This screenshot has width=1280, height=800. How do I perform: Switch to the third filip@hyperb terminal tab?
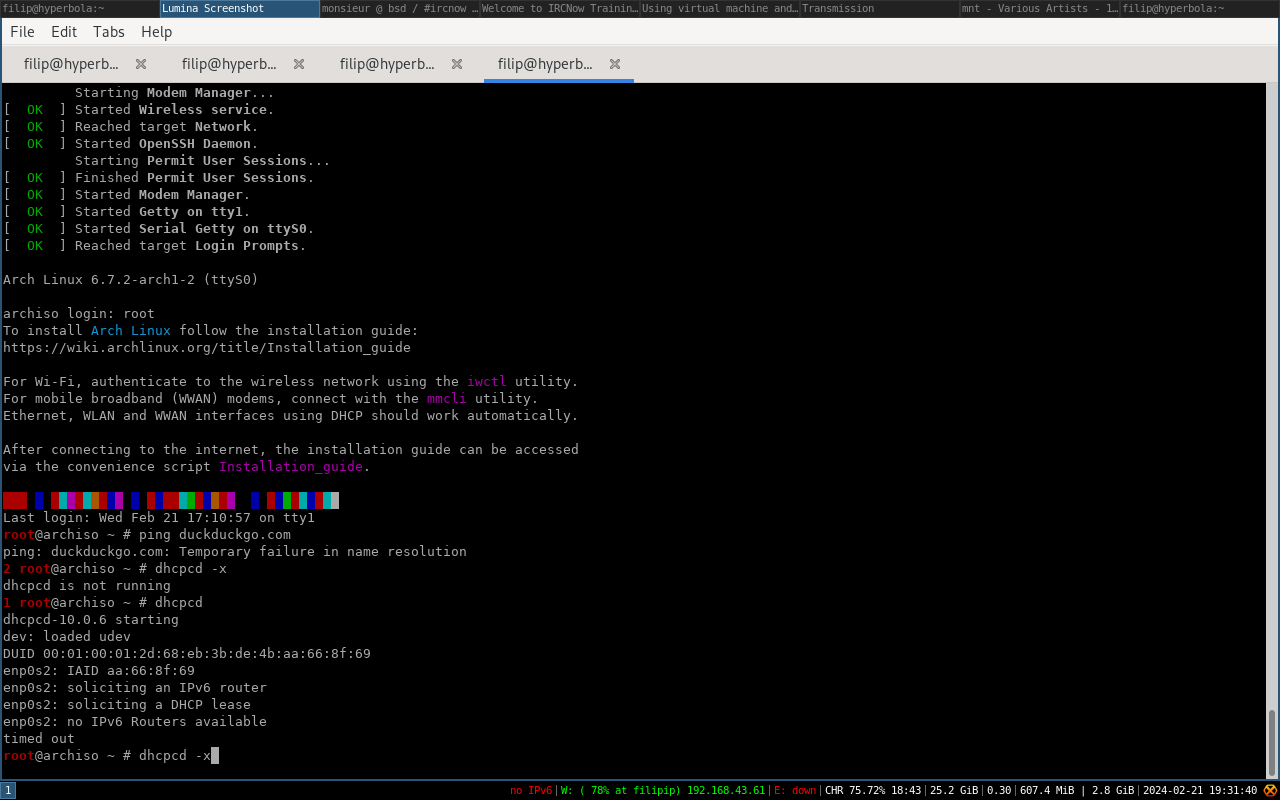pos(387,64)
